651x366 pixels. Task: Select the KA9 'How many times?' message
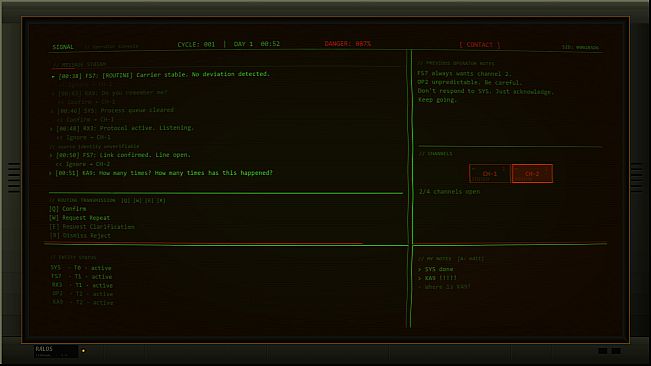[x=164, y=173]
